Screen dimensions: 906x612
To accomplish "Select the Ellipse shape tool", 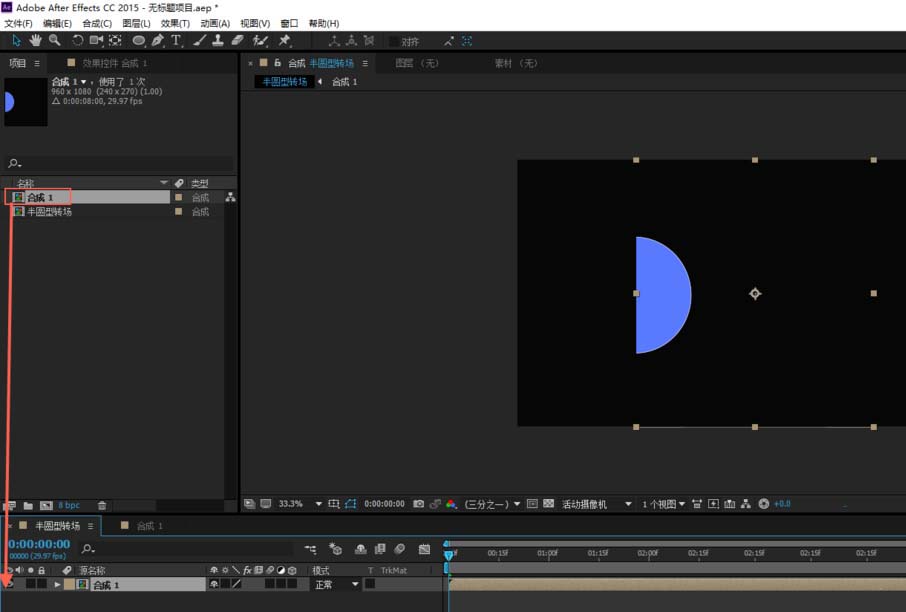I will pyautogui.click(x=139, y=40).
